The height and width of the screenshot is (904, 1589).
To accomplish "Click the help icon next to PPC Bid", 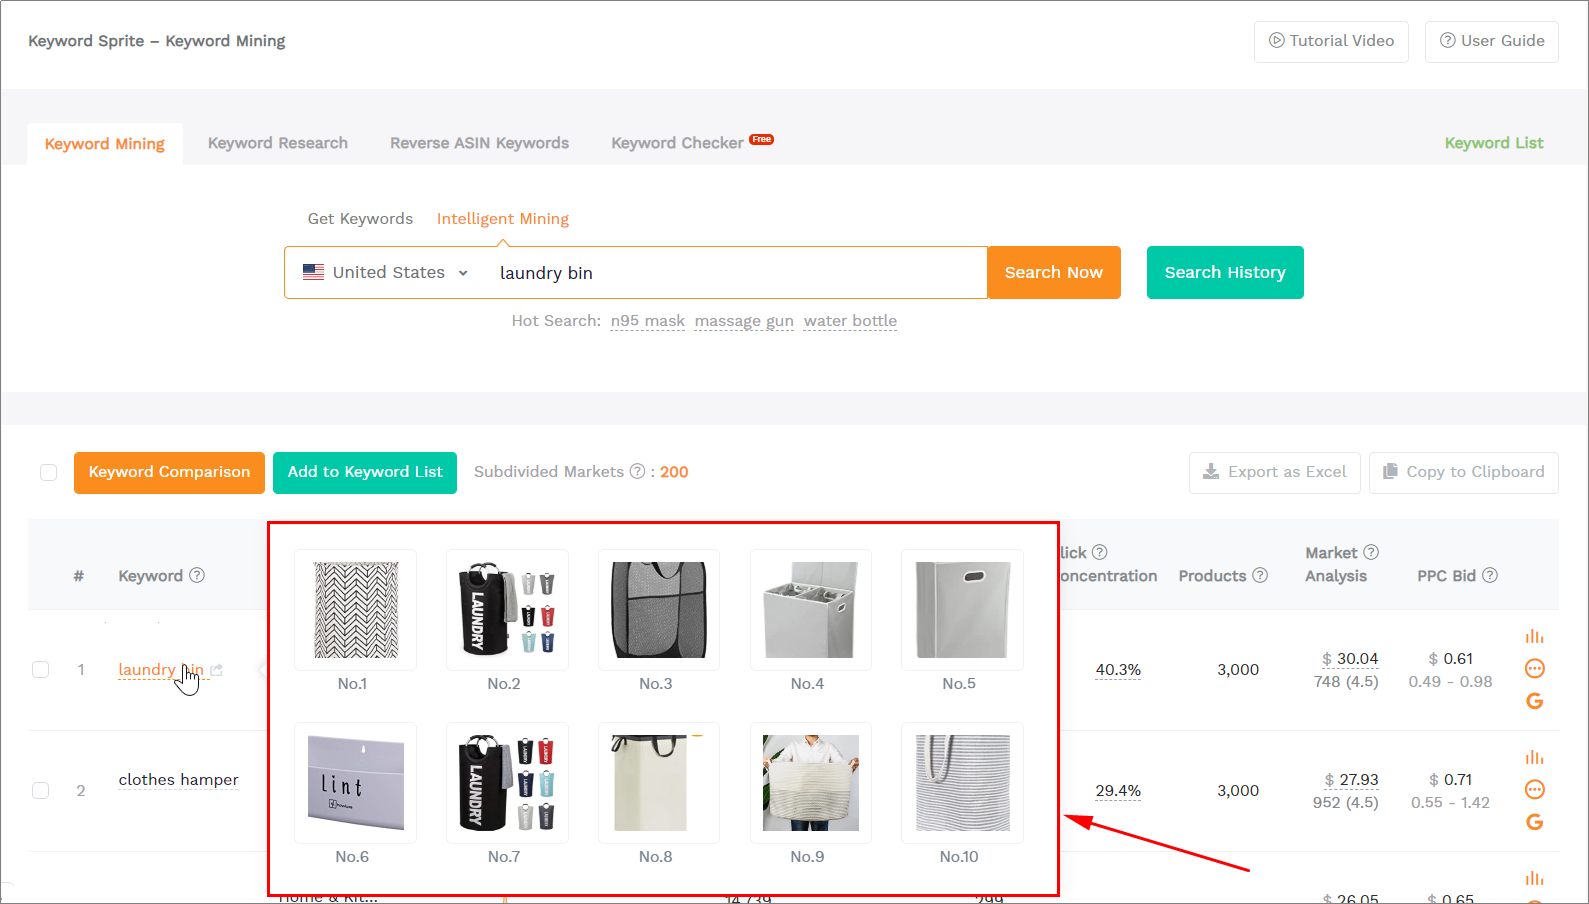I will click(x=1490, y=575).
